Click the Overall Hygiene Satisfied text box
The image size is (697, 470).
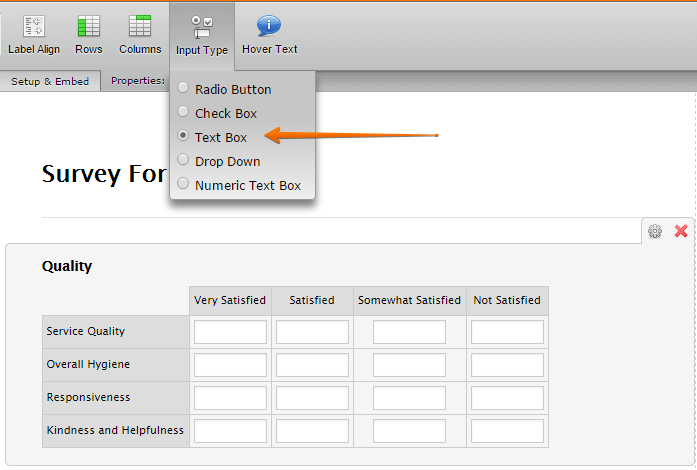pos(312,365)
